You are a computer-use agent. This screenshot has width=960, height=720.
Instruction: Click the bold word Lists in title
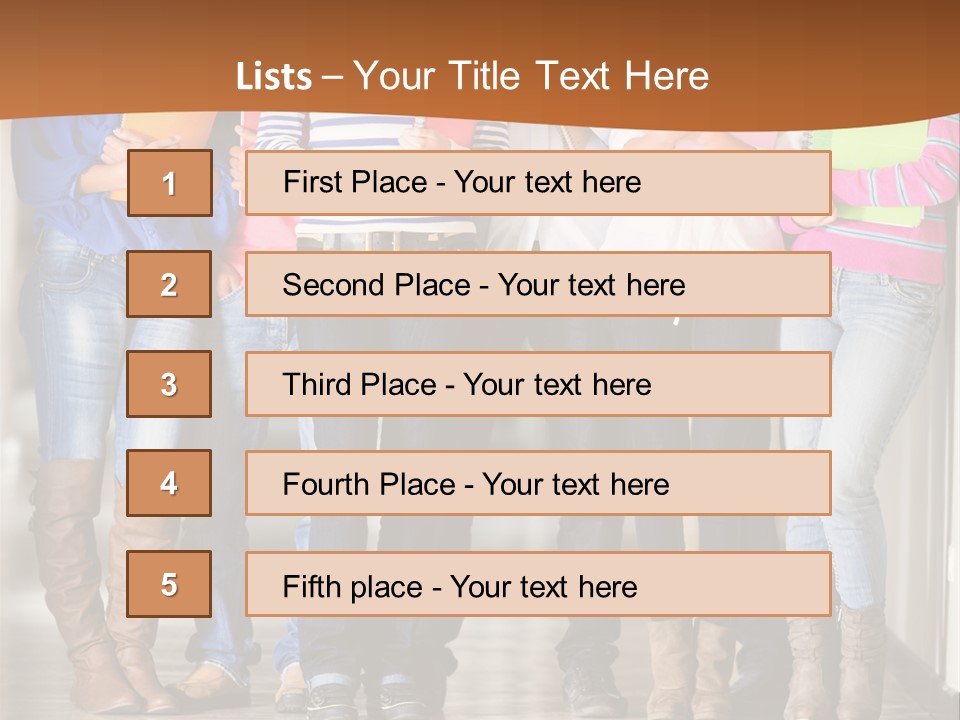click(274, 77)
